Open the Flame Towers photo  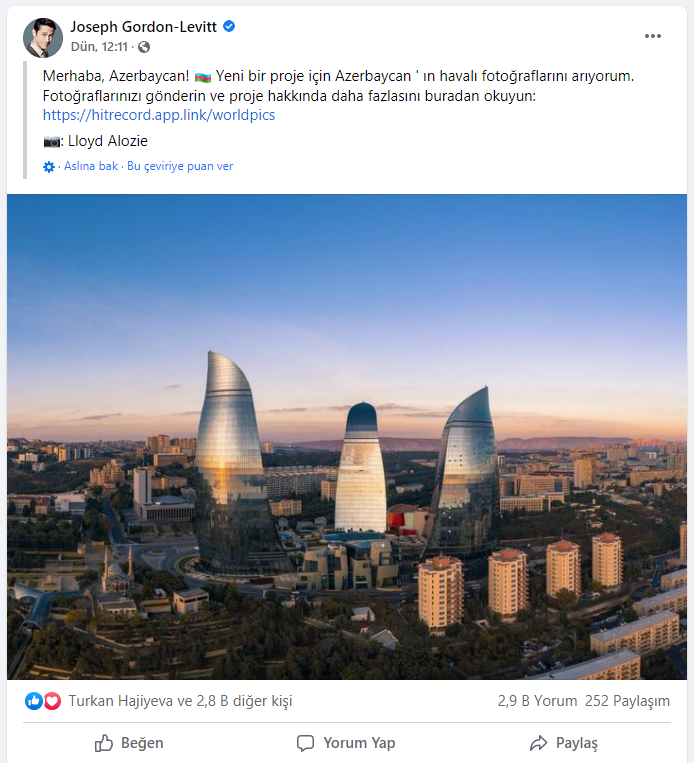pos(347,436)
